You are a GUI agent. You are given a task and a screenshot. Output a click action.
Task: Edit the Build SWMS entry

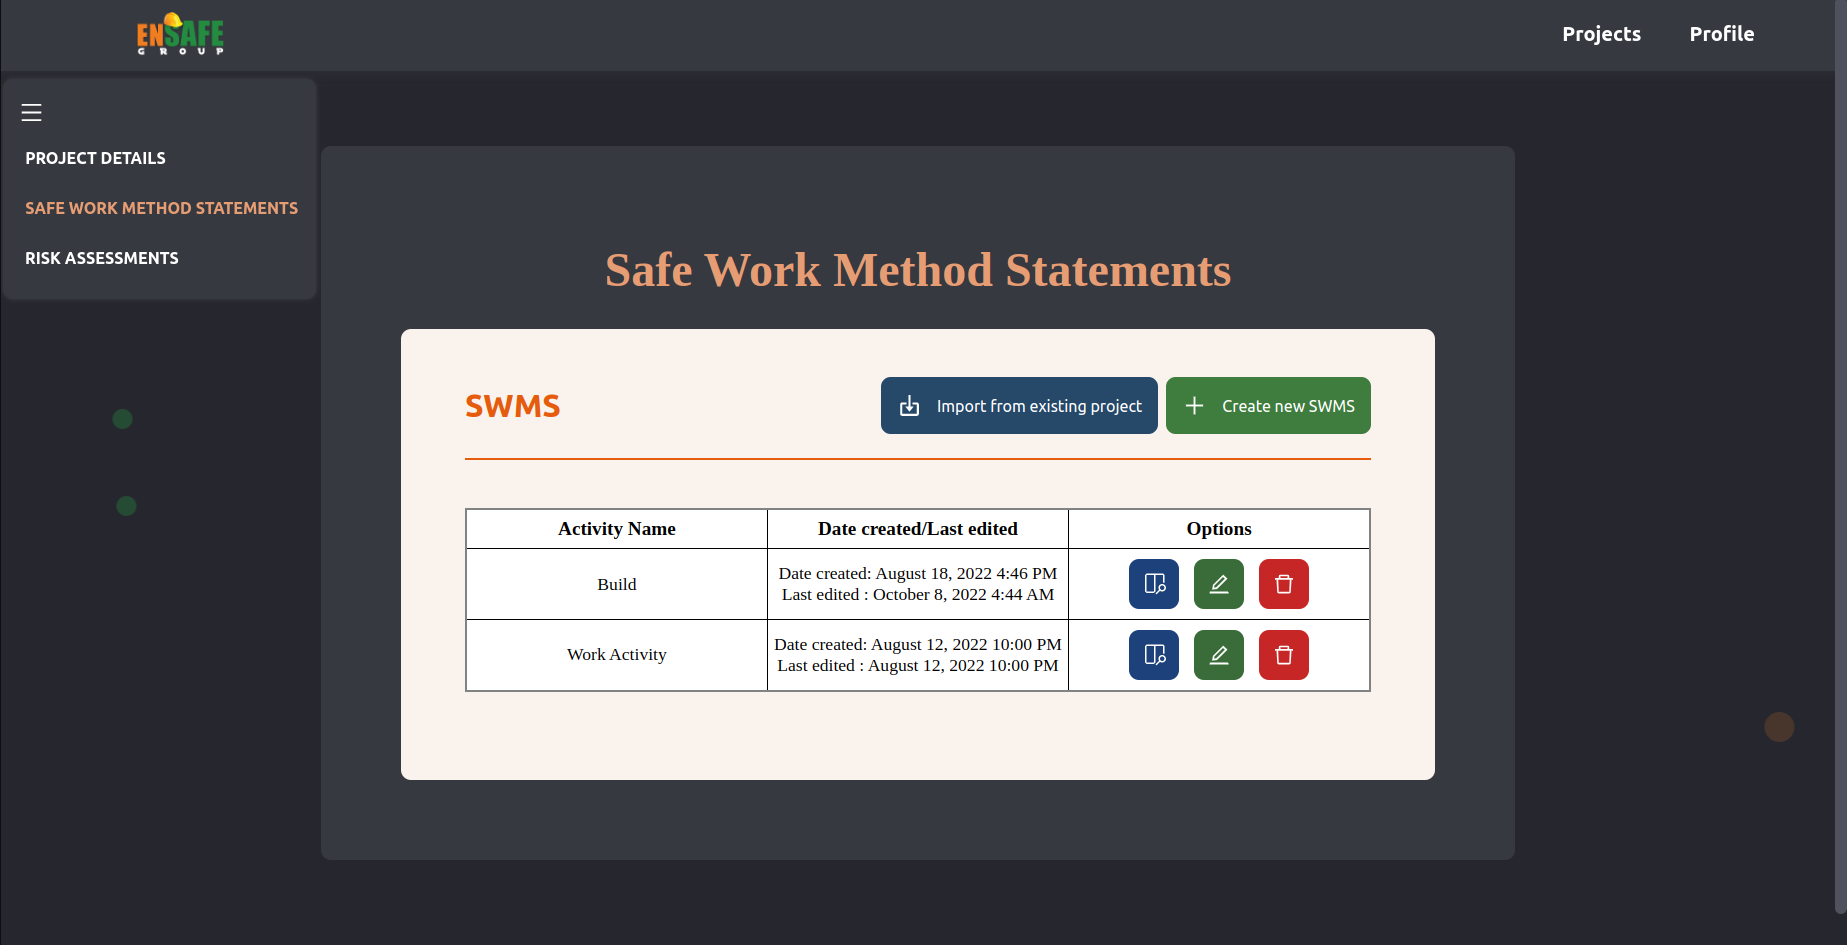coord(1219,584)
